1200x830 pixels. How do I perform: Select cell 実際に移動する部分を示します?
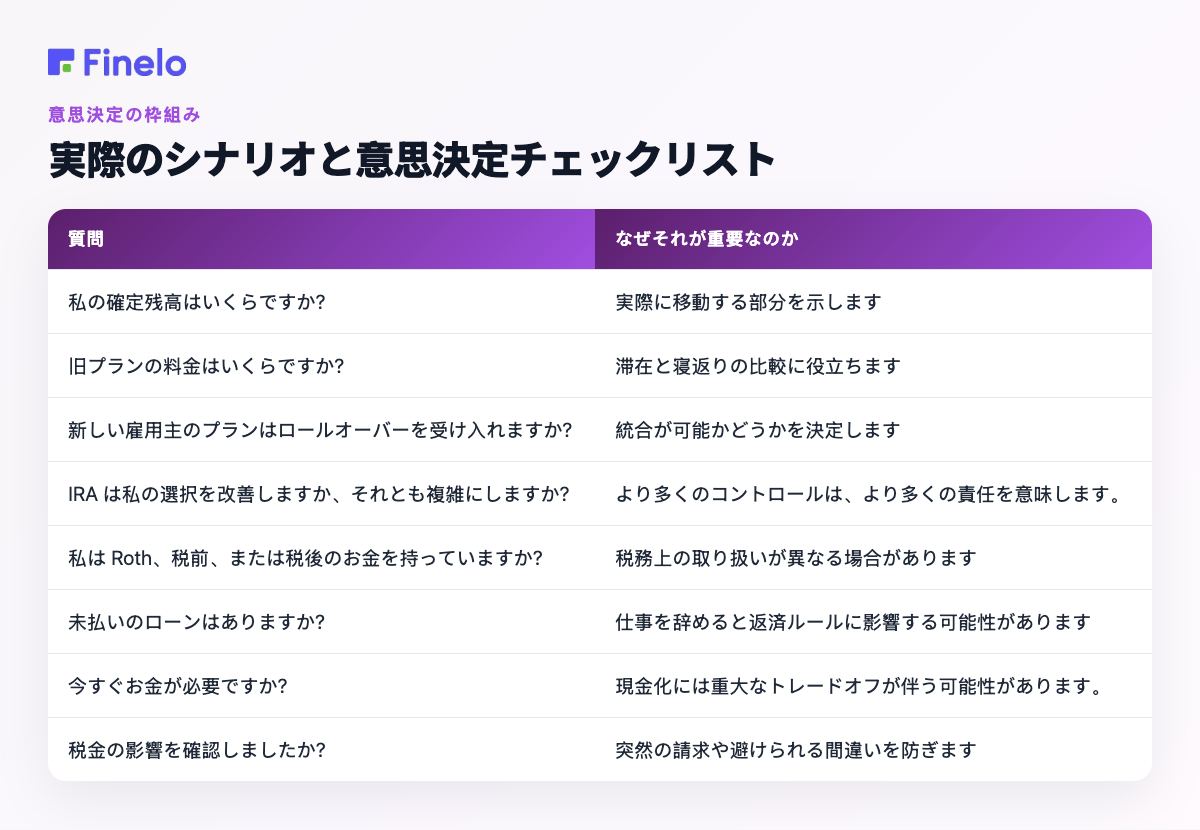[x=873, y=301]
